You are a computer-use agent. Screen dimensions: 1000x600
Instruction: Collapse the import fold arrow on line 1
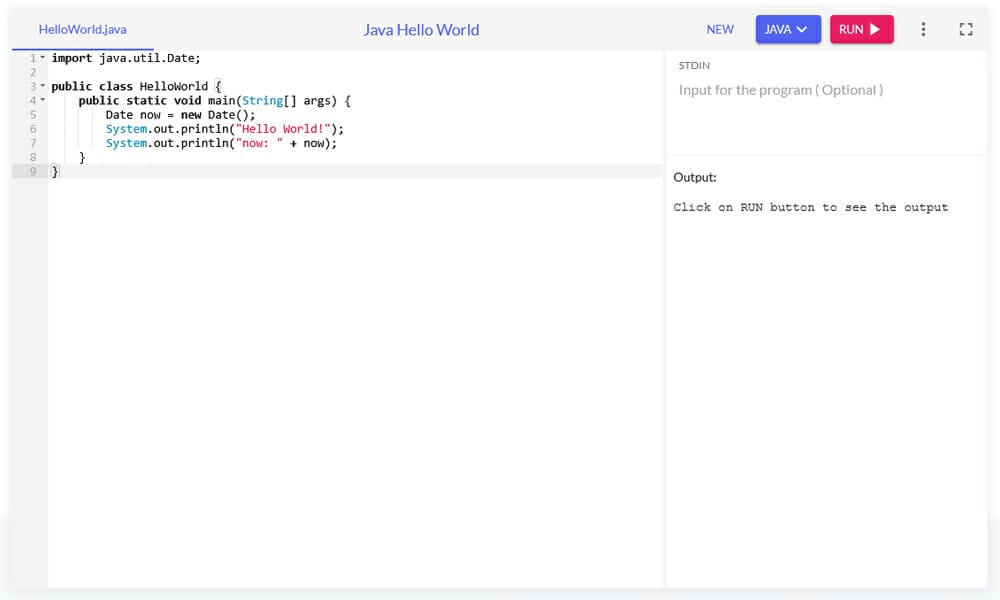pos(43,58)
